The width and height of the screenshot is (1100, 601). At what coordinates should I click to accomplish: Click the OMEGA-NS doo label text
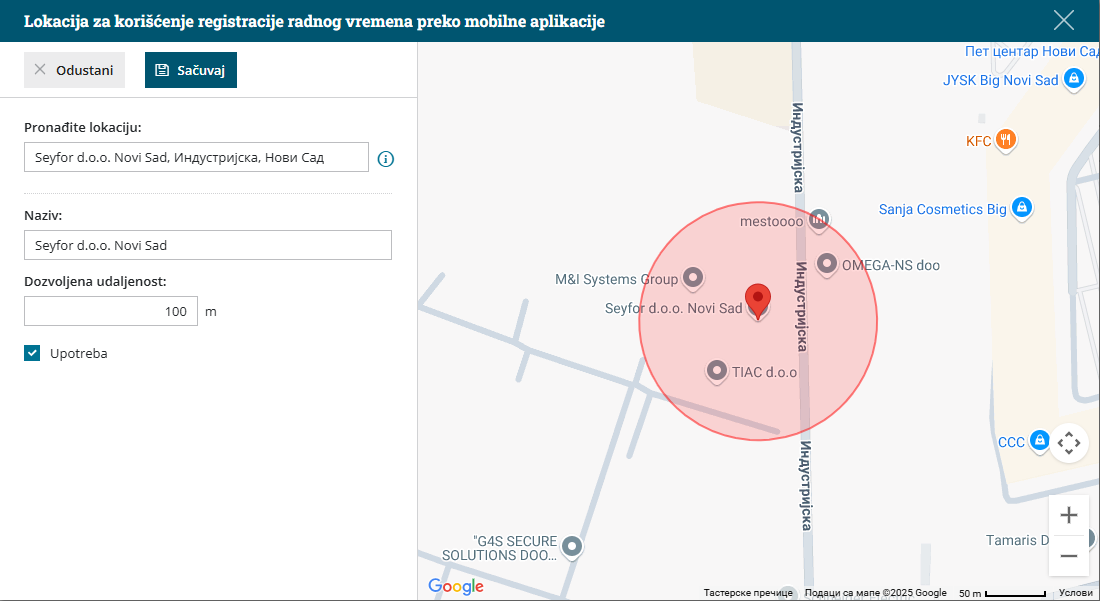coord(891,265)
